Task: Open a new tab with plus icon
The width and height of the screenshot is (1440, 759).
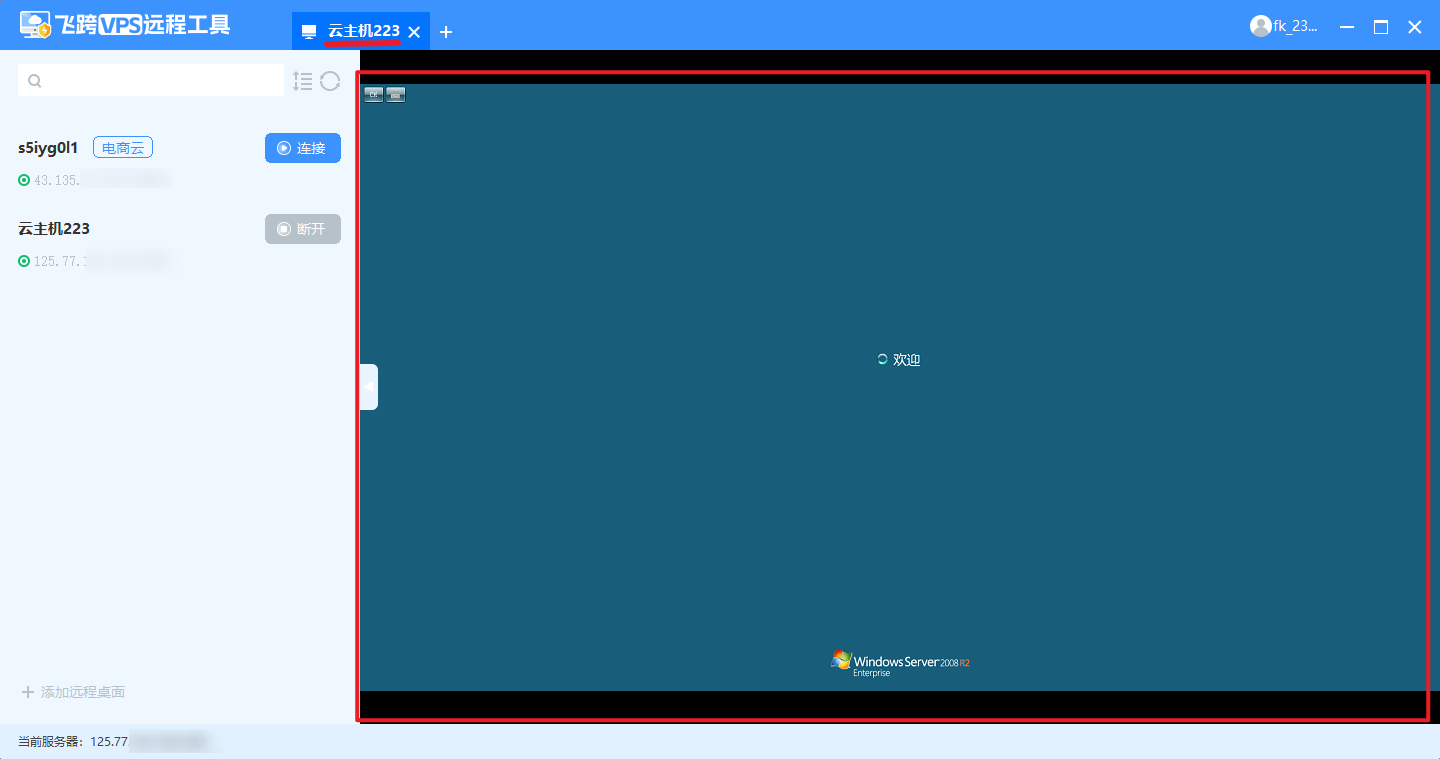Action: [446, 32]
